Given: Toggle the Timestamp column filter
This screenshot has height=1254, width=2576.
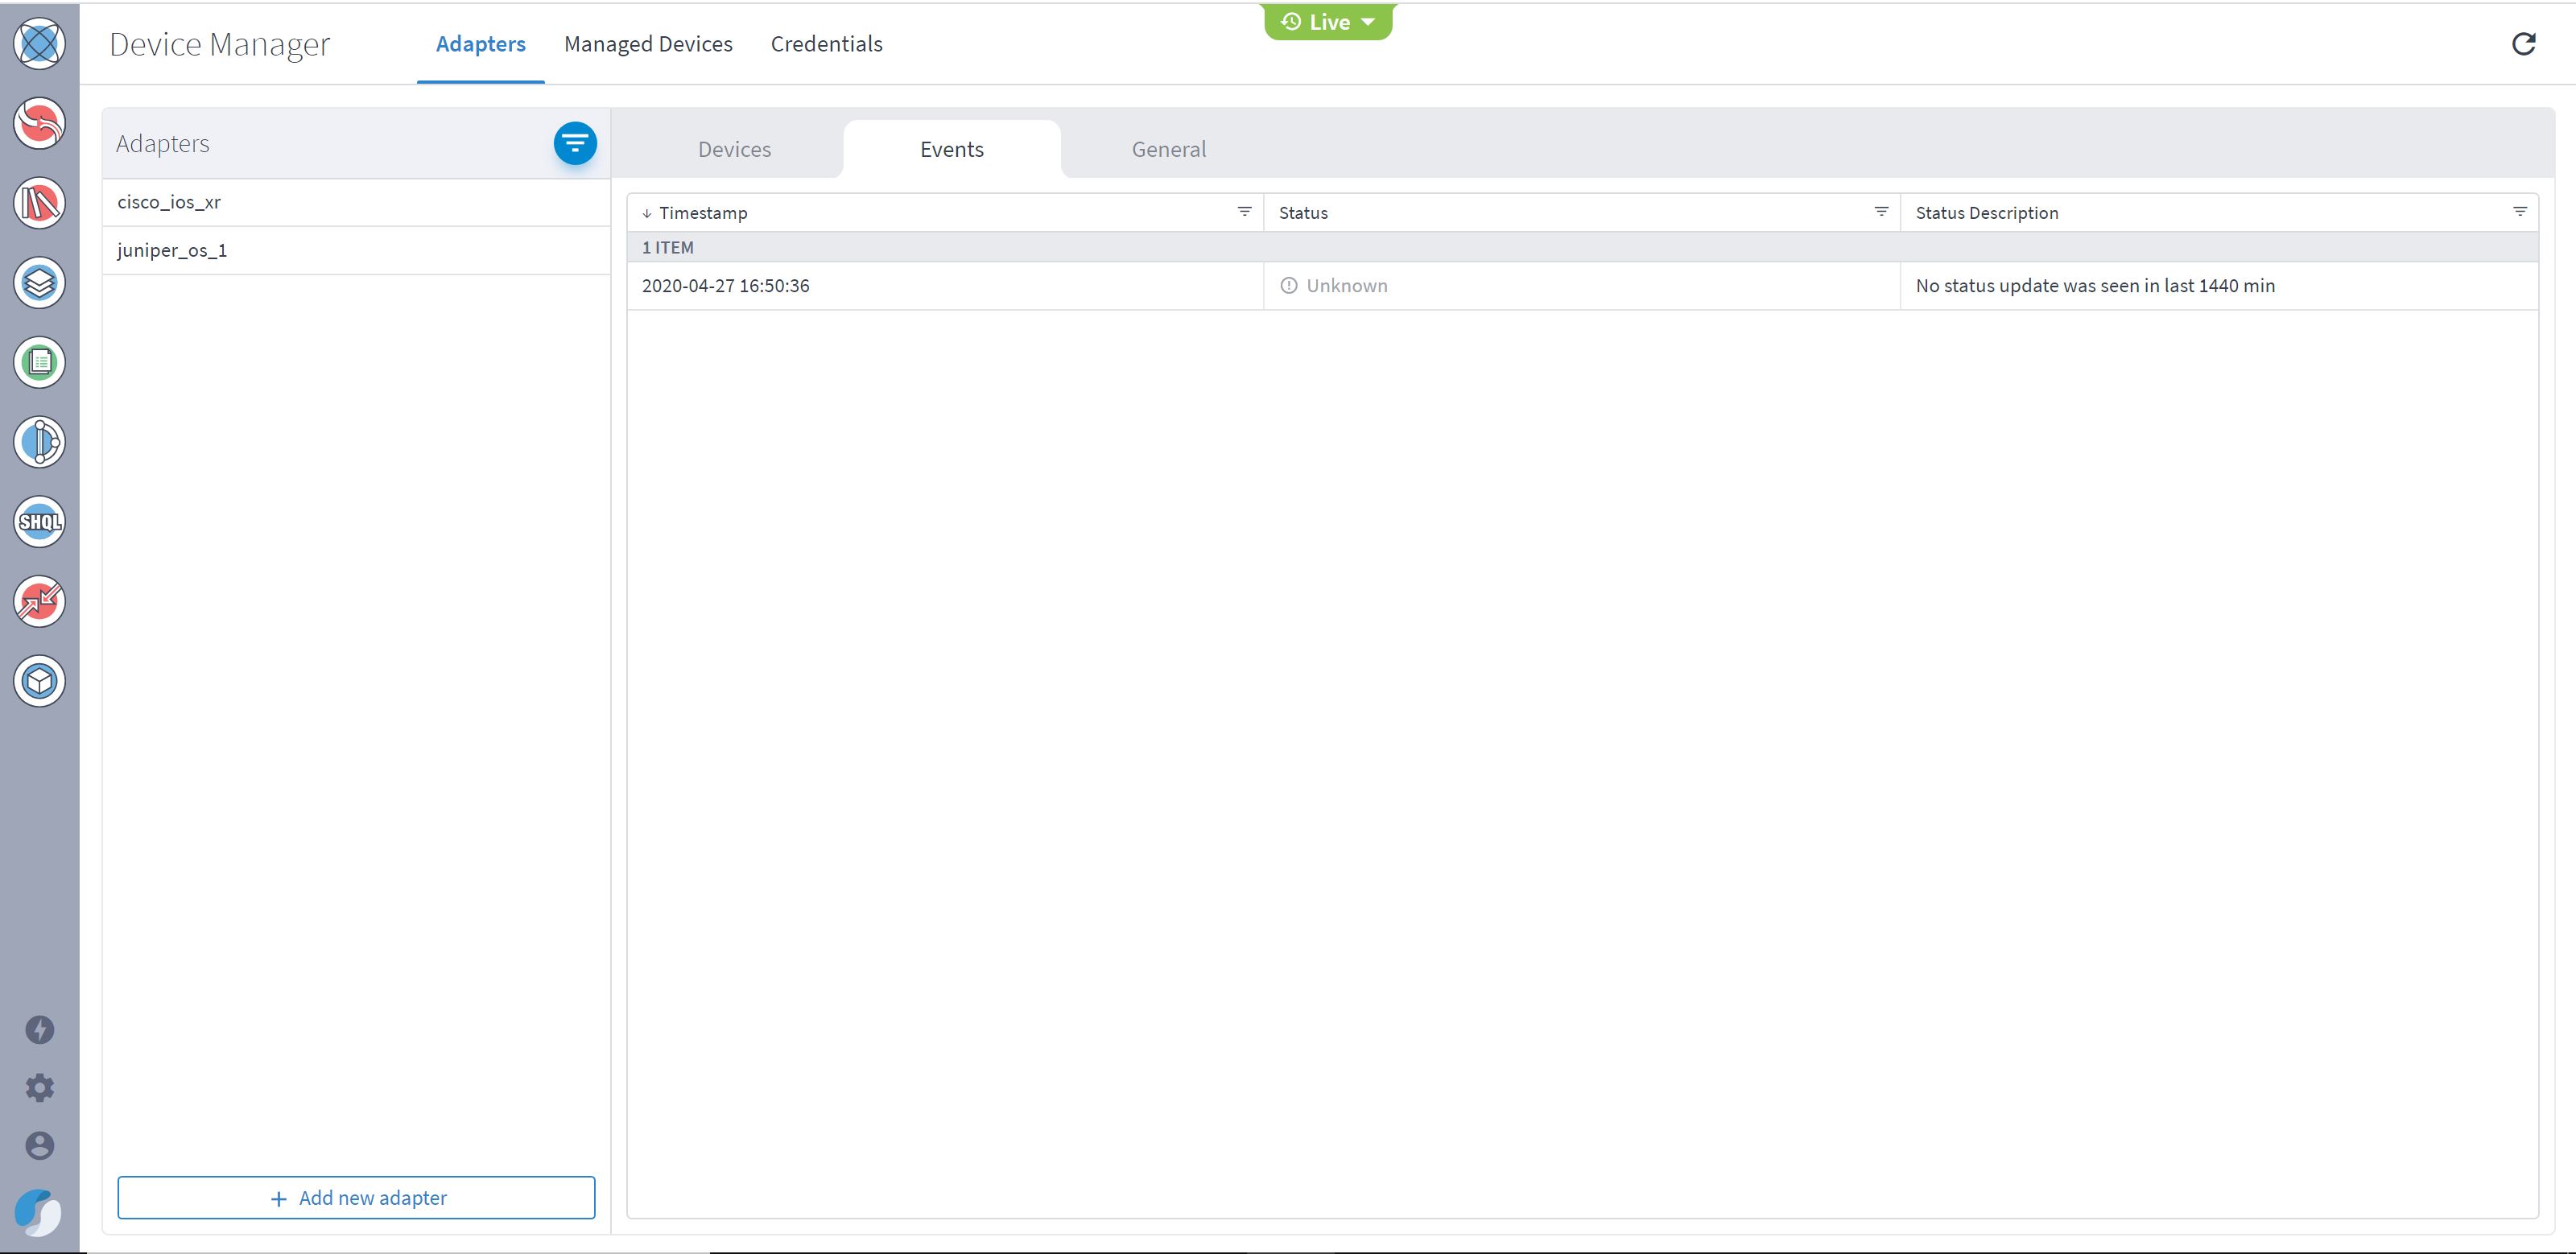Looking at the screenshot, I should click(1243, 212).
